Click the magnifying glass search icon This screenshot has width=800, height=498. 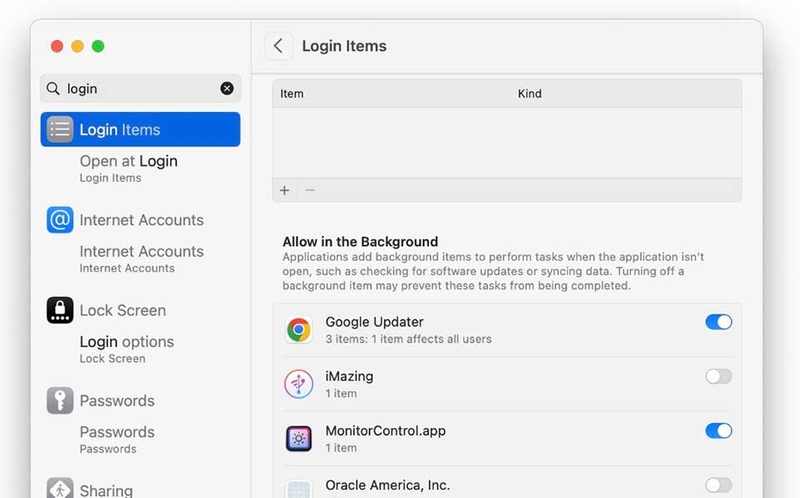[53, 88]
